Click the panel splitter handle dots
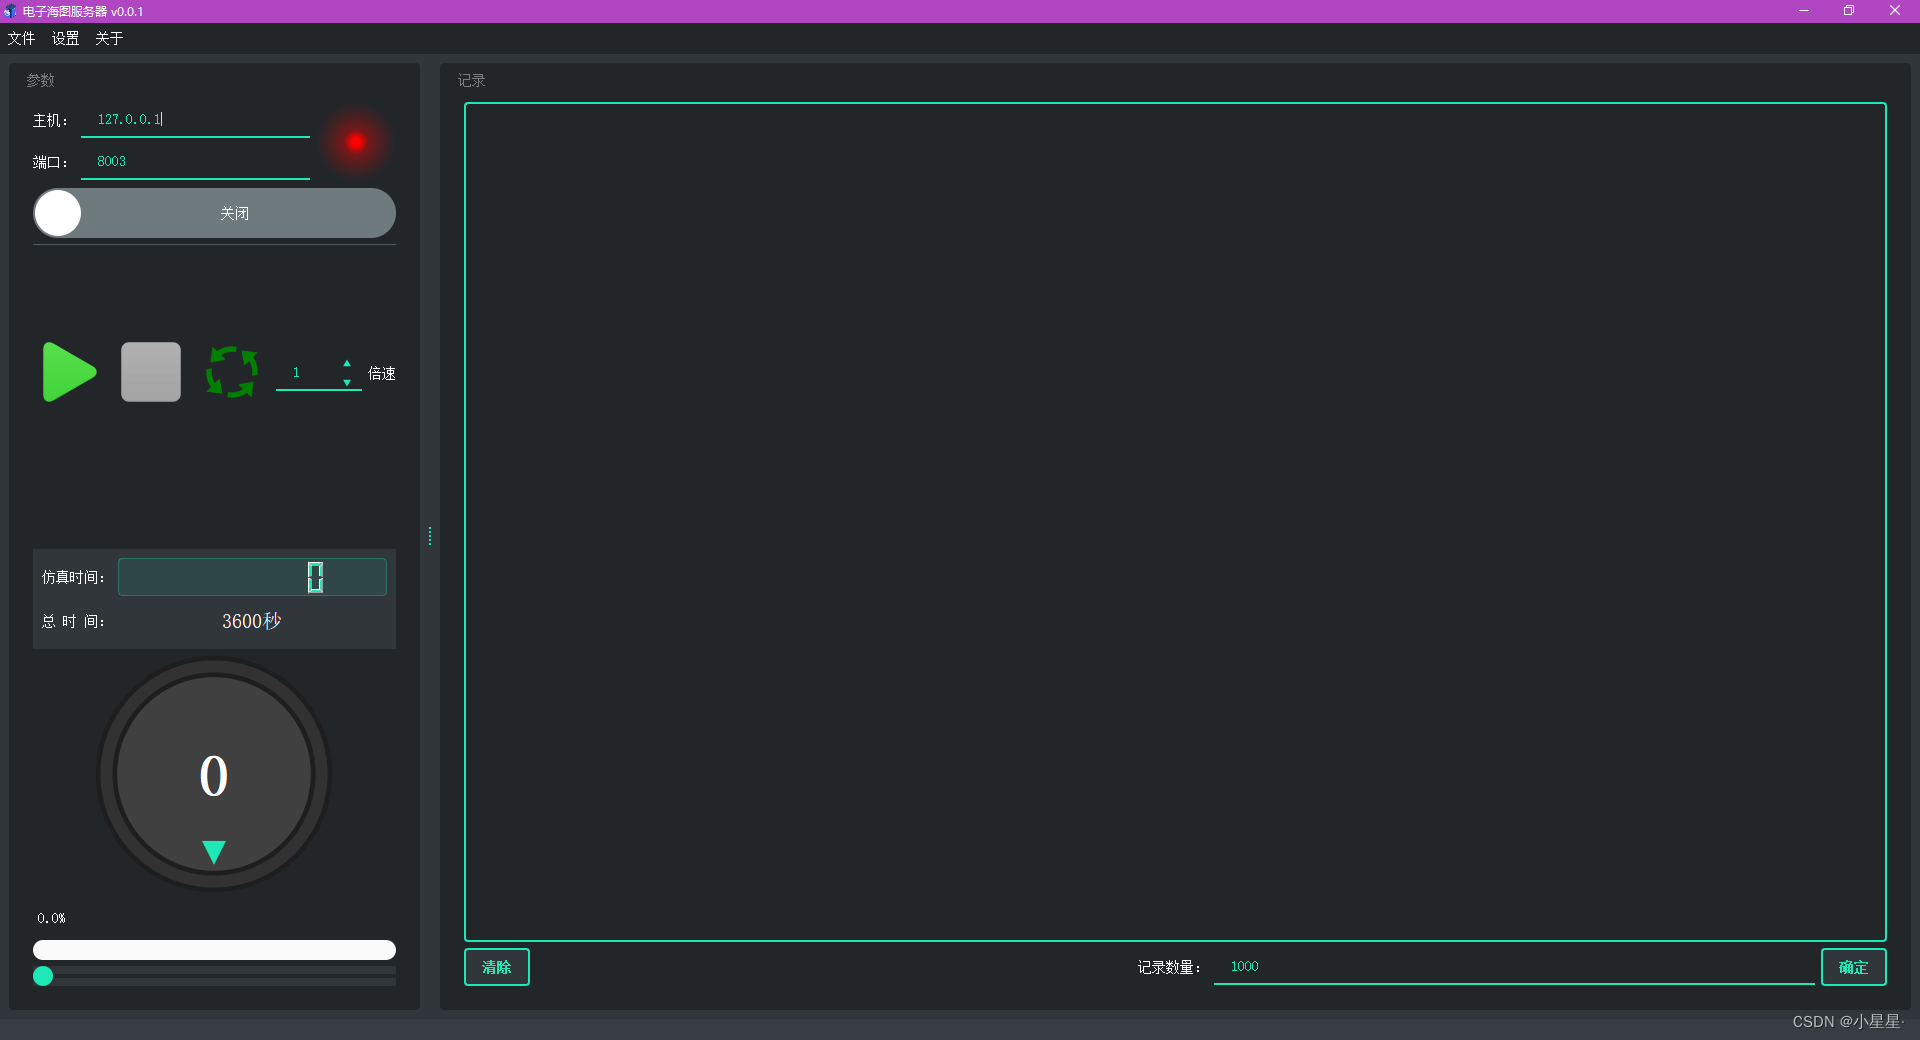The image size is (1920, 1040). [430, 536]
